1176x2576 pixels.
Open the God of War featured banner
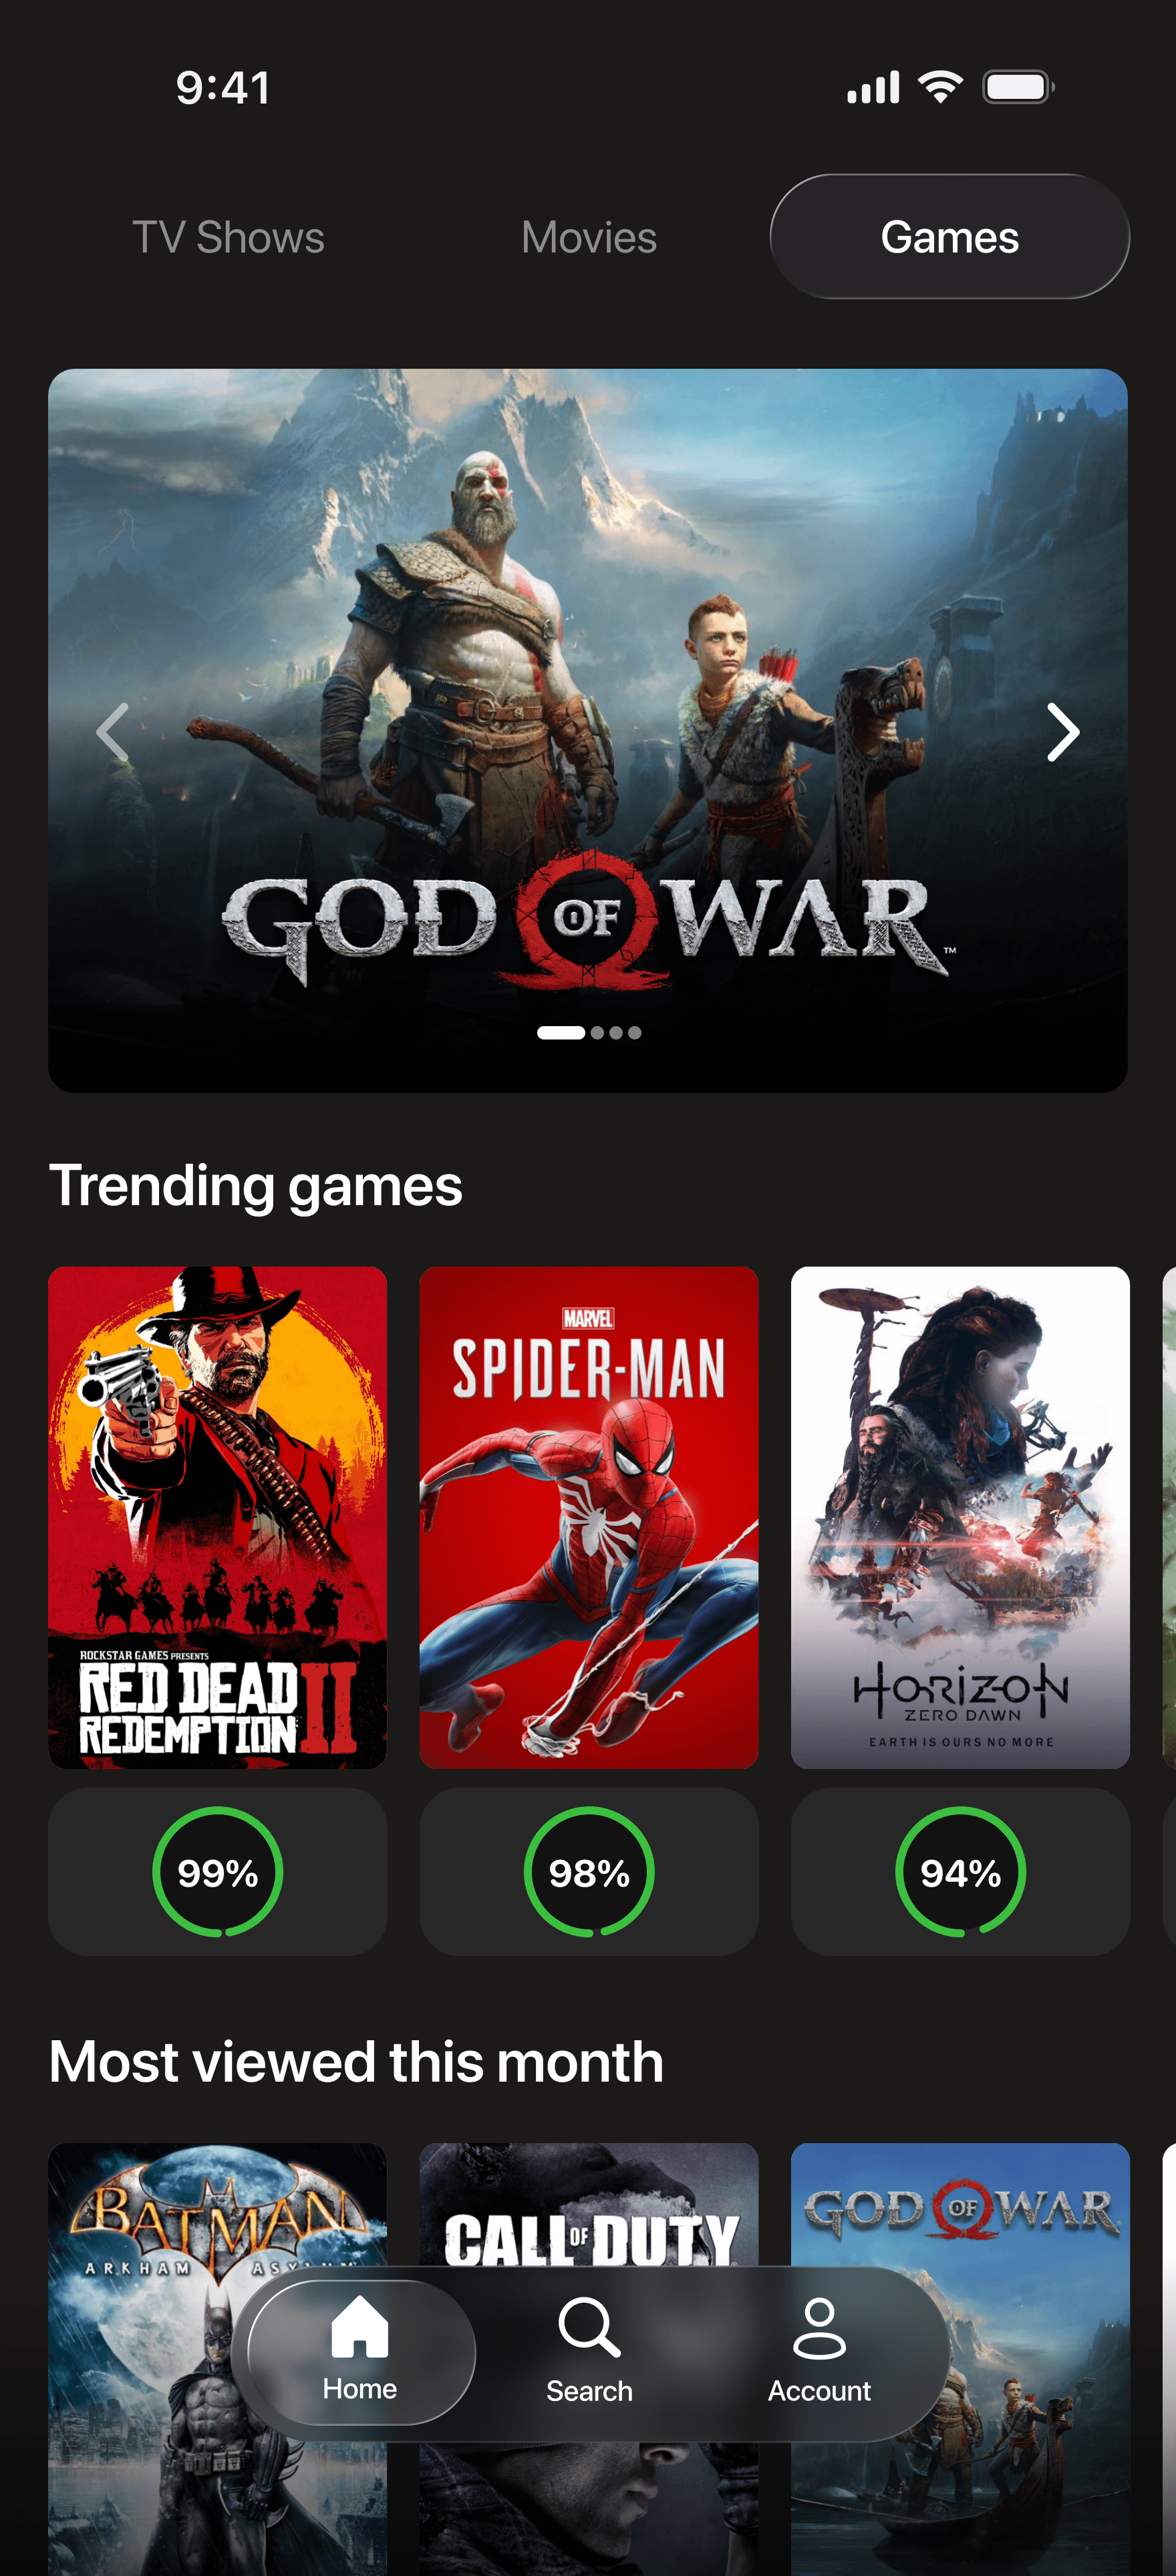pos(588,730)
